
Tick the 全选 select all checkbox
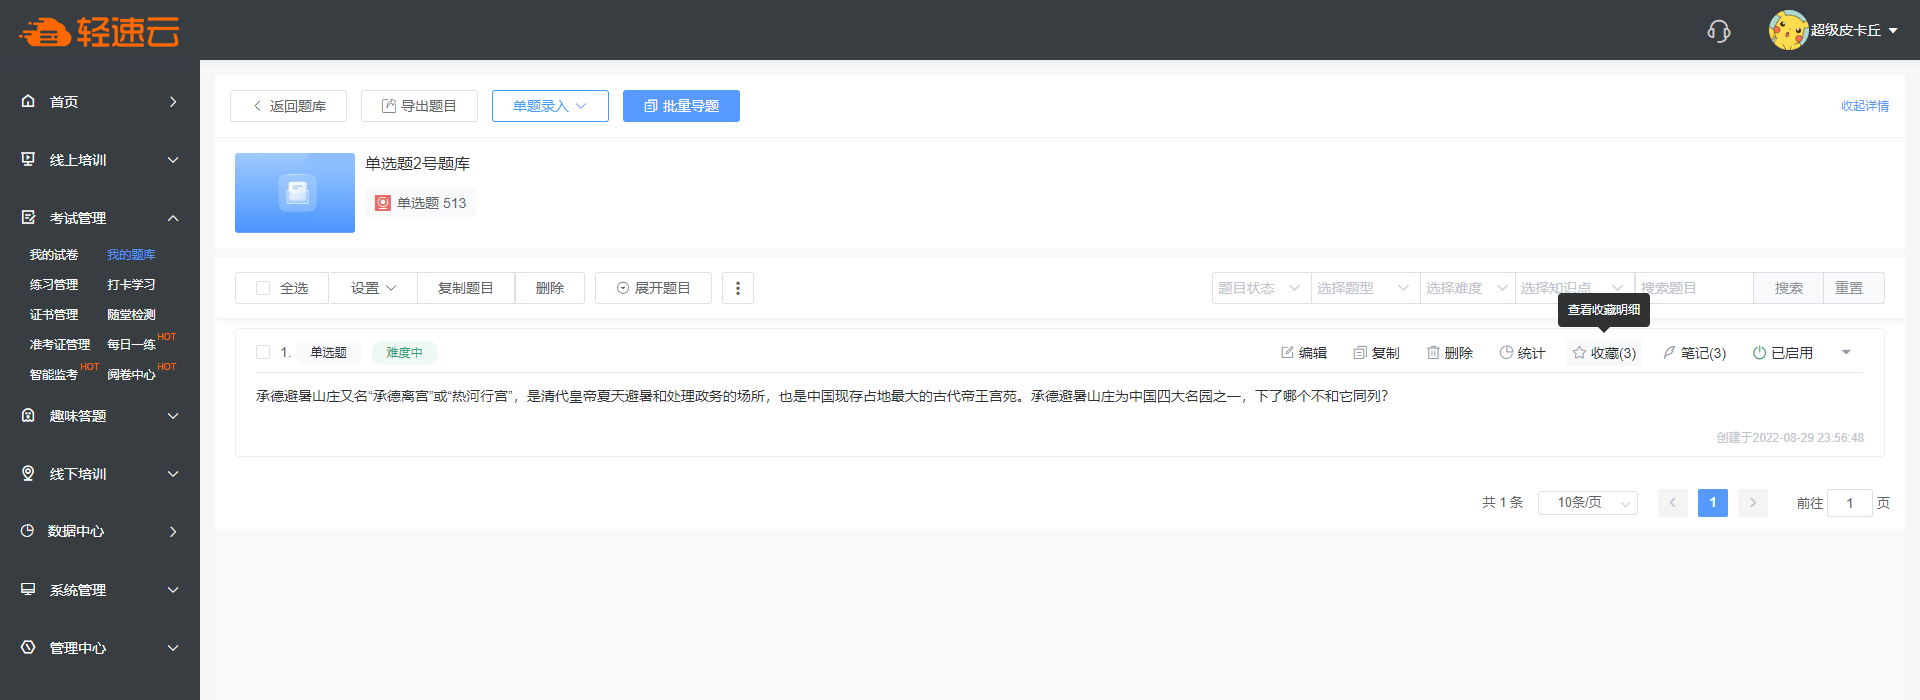[x=263, y=288]
